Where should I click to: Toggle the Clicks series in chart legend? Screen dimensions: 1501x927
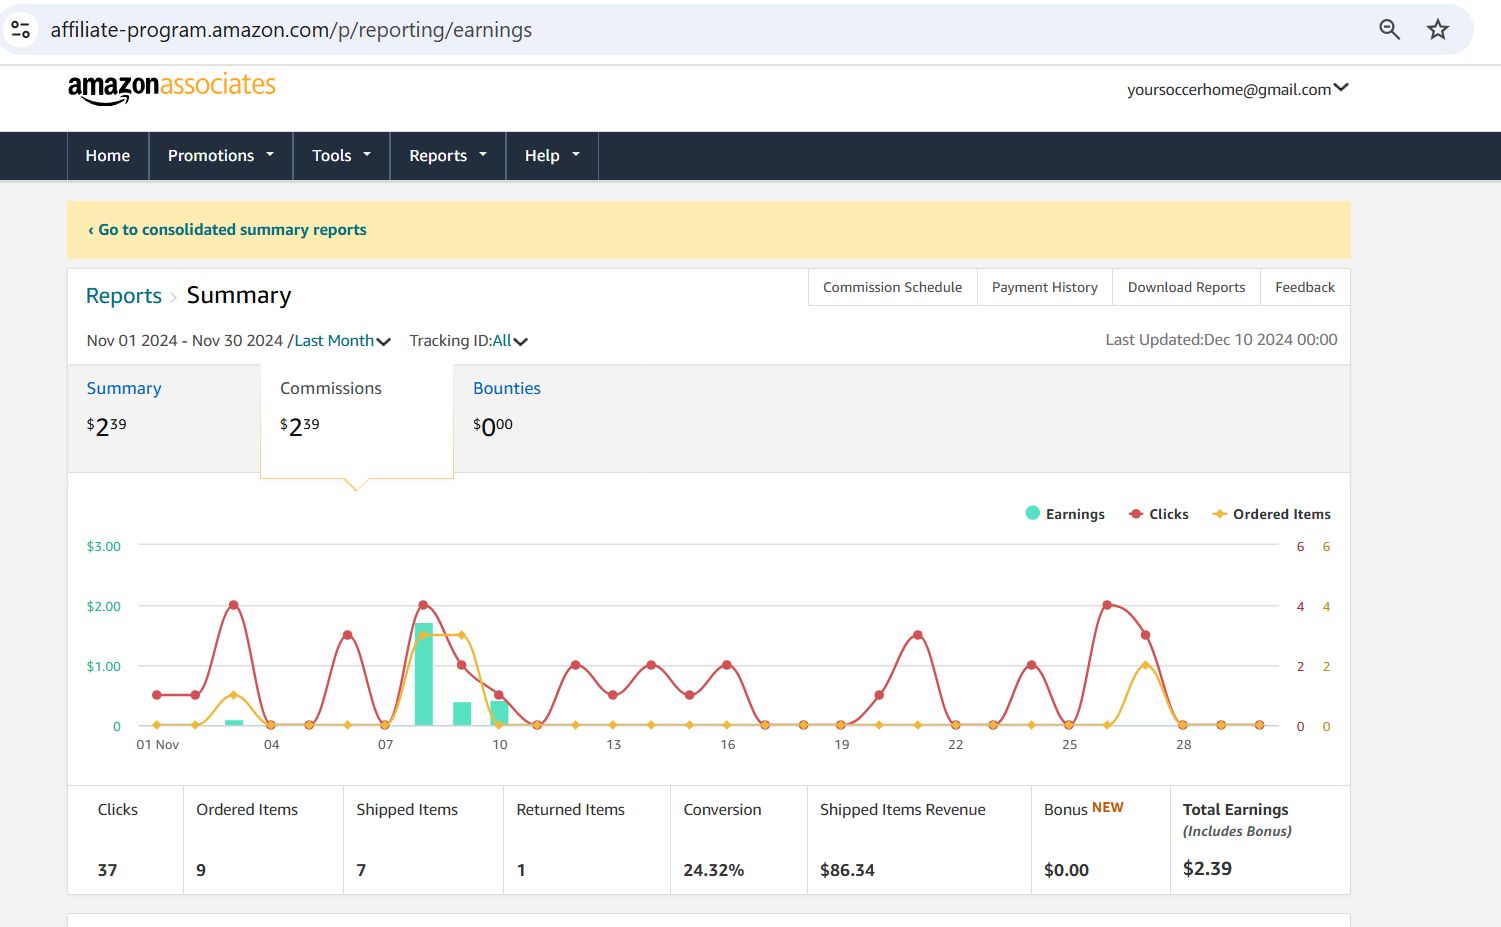(1158, 514)
